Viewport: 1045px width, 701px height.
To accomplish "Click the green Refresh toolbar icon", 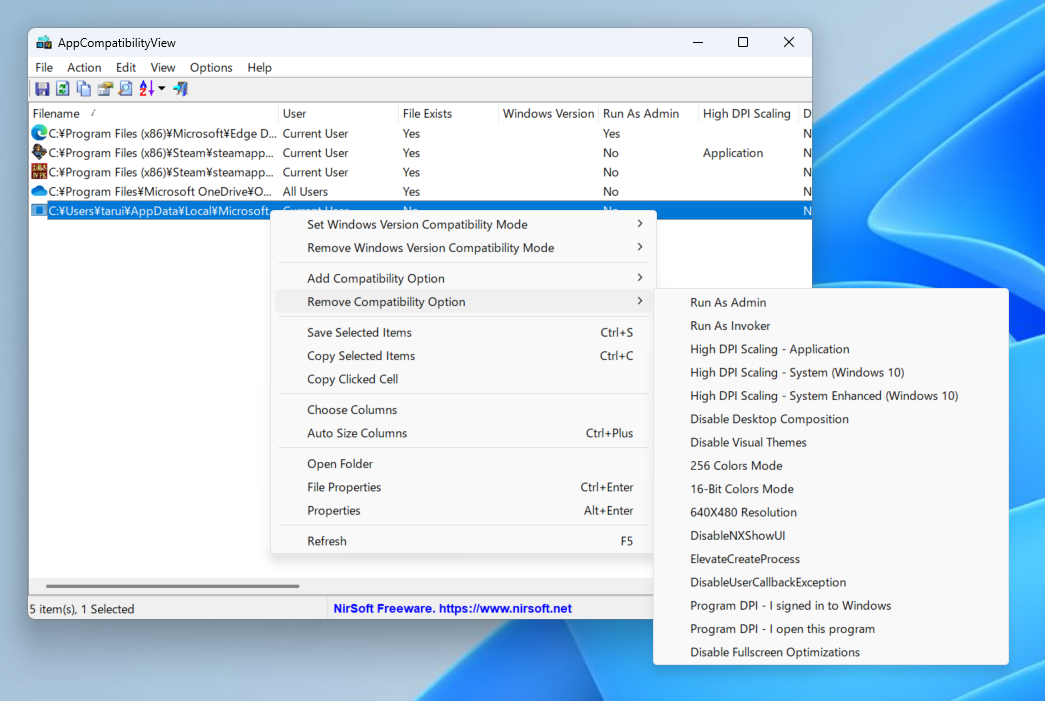I will tap(63, 89).
